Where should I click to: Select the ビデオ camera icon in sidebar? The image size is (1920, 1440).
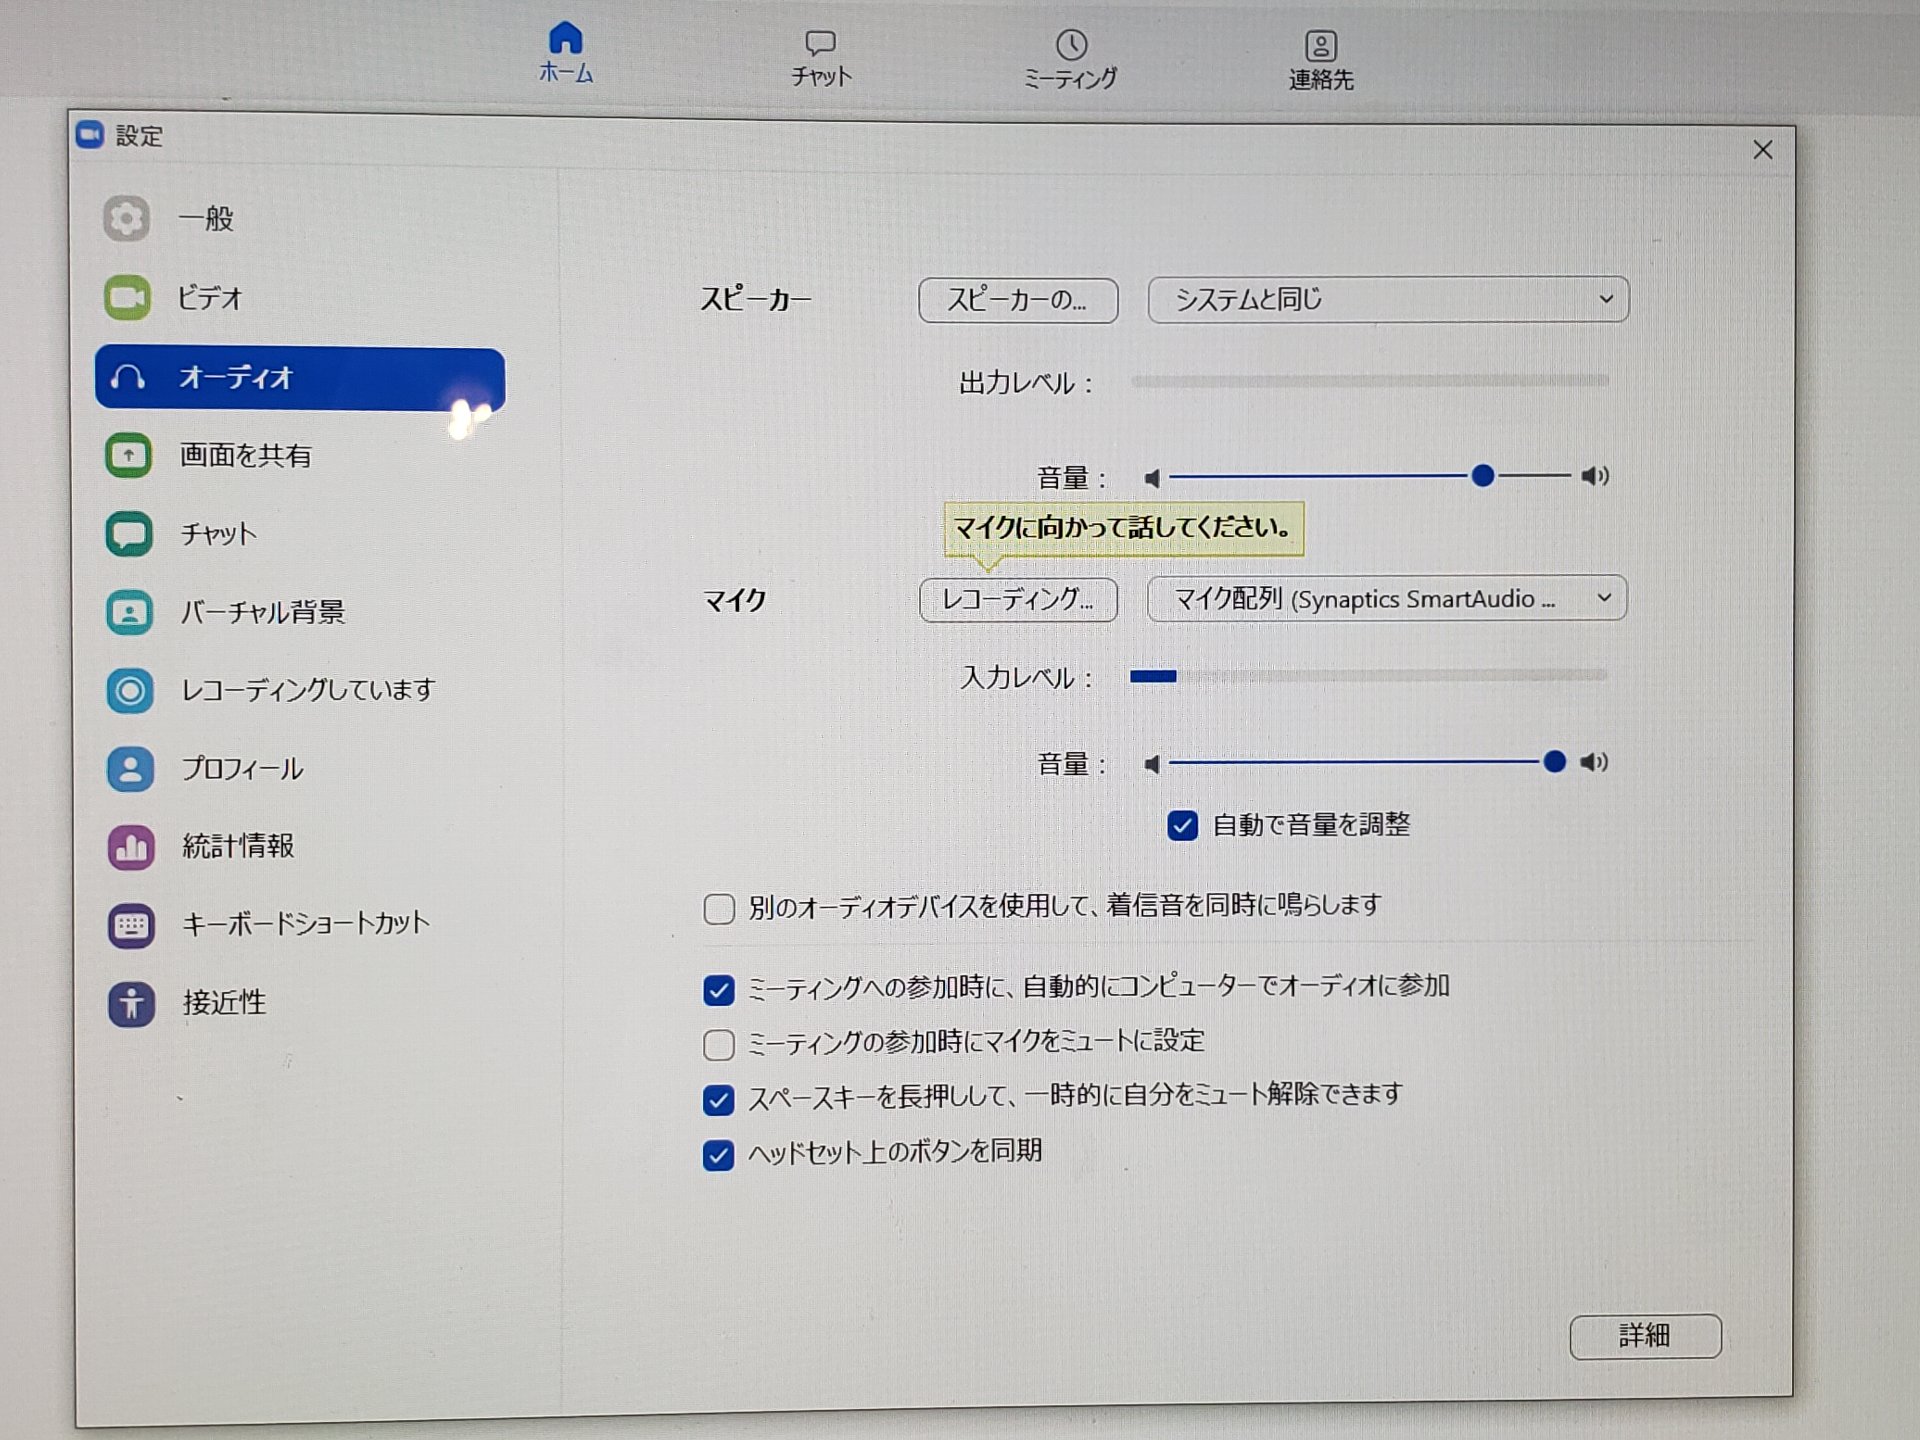127,298
